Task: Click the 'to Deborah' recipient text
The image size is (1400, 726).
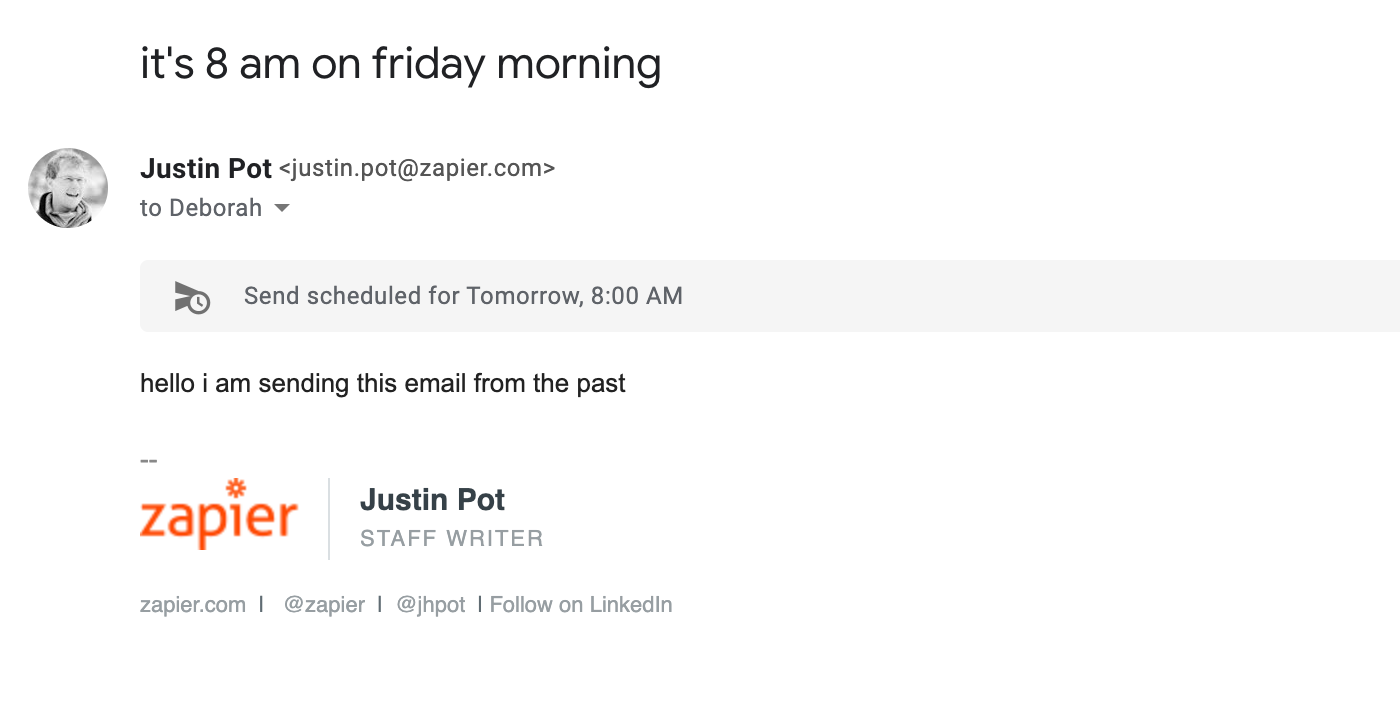Action: 201,209
